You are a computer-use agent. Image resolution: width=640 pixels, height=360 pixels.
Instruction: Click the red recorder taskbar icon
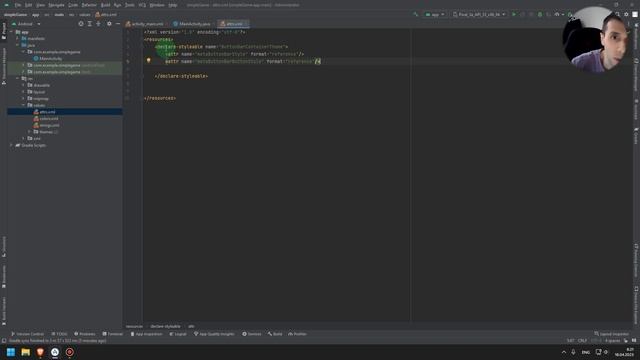(x=70, y=352)
